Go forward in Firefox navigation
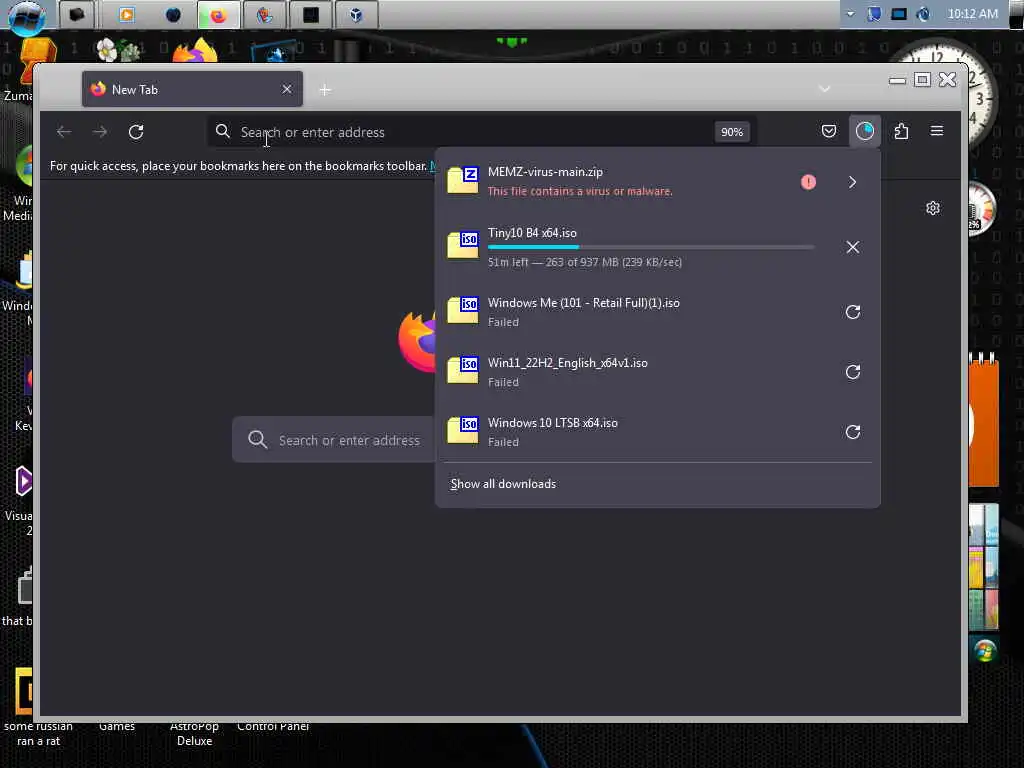This screenshot has height=768, width=1024. [x=100, y=132]
